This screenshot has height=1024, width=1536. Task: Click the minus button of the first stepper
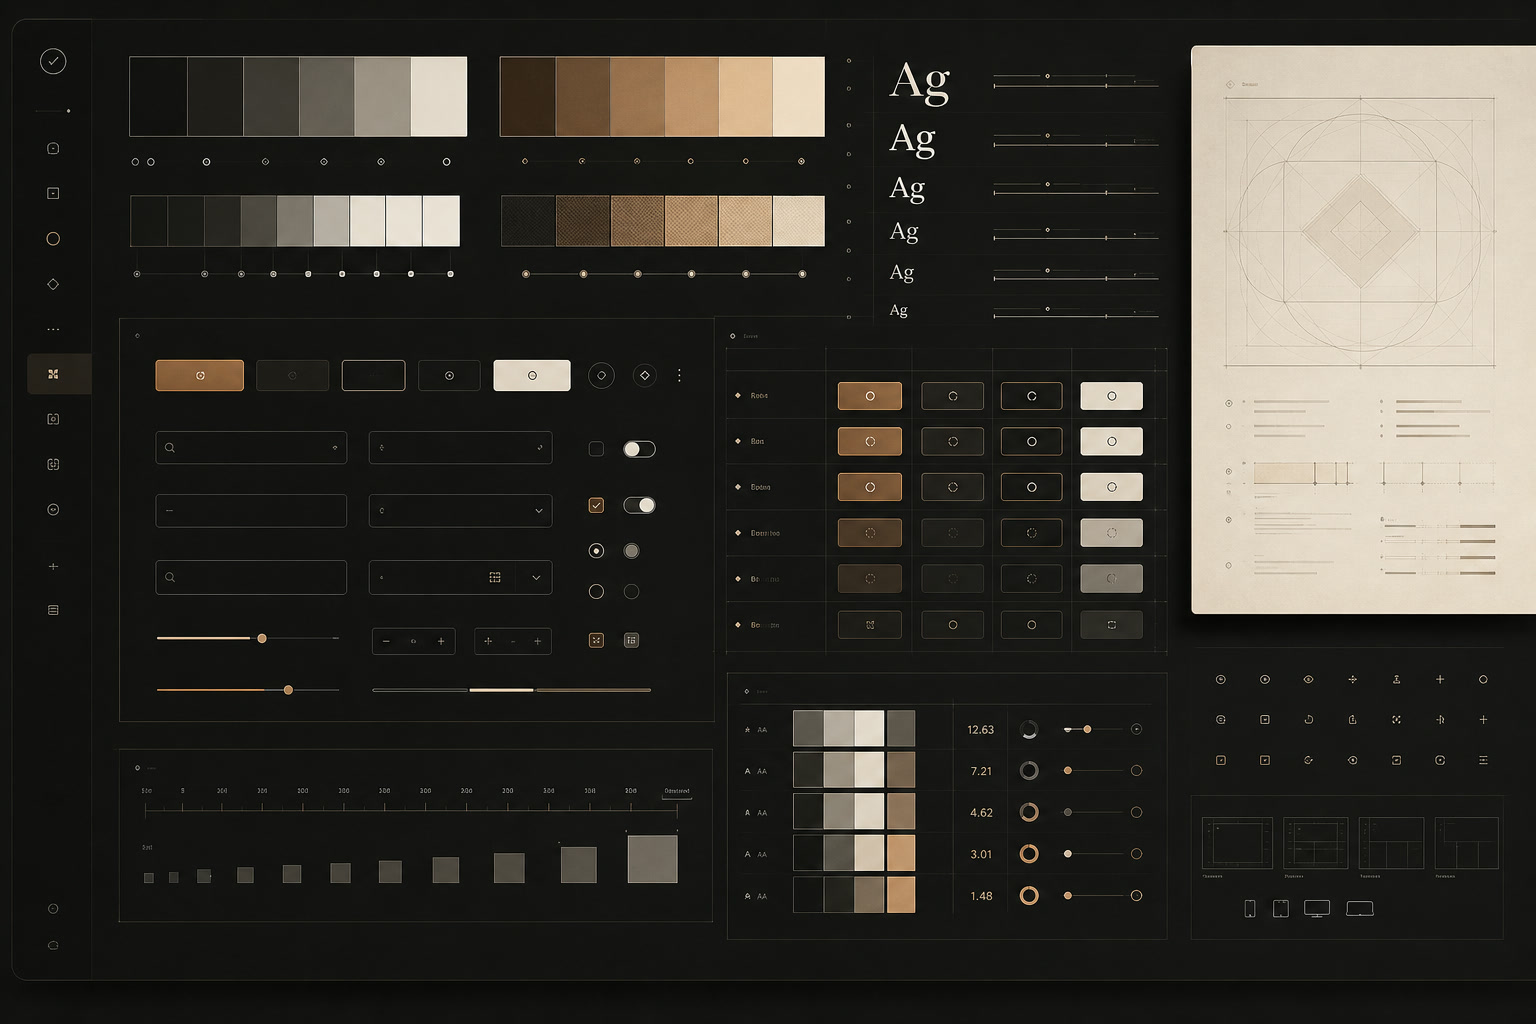pos(386,641)
